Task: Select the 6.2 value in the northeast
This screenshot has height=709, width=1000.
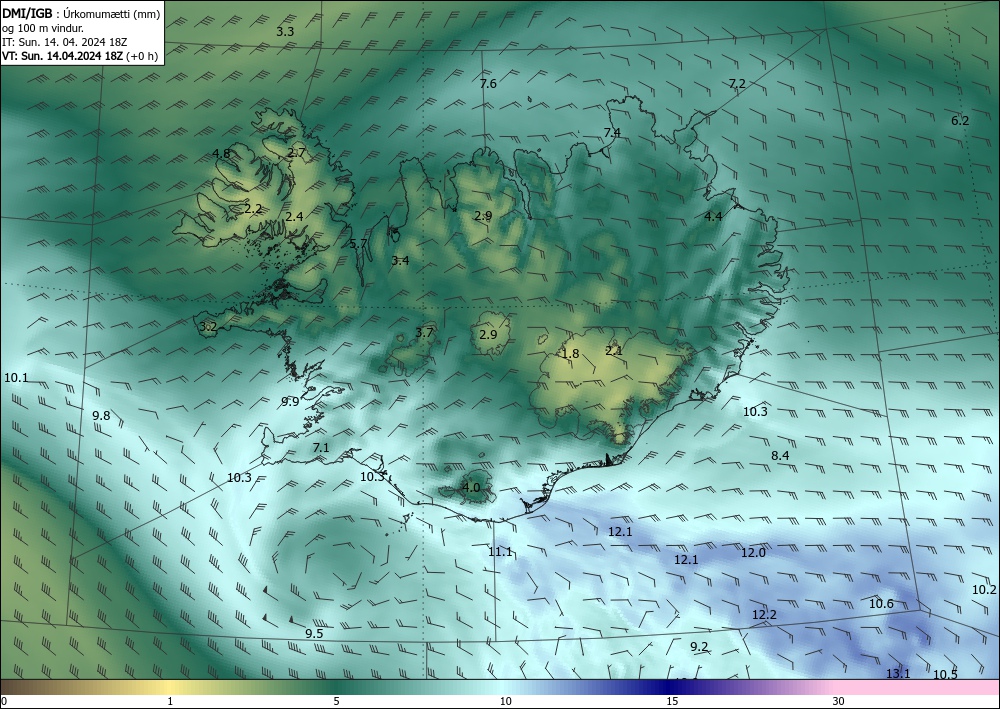Action: pyautogui.click(x=960, y=121)
